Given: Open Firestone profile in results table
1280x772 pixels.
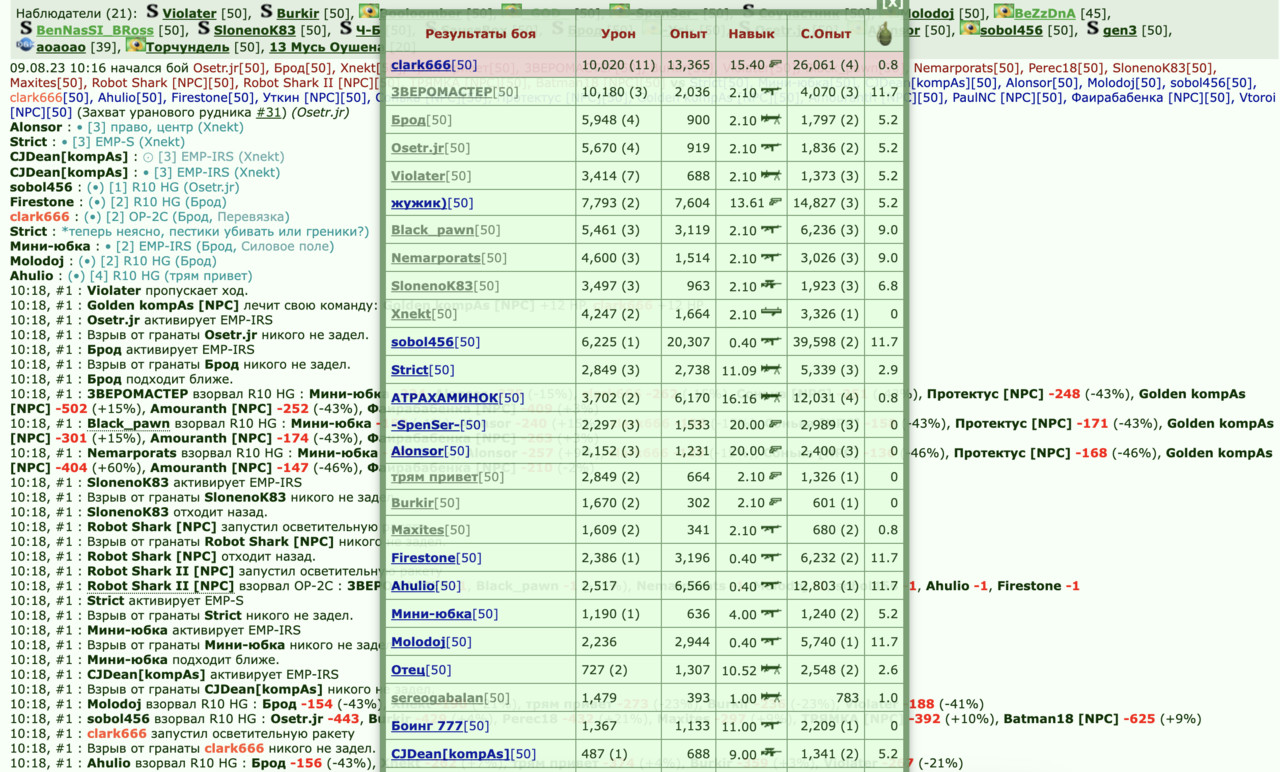Looking at the screenshot, I should coord(423,558).
